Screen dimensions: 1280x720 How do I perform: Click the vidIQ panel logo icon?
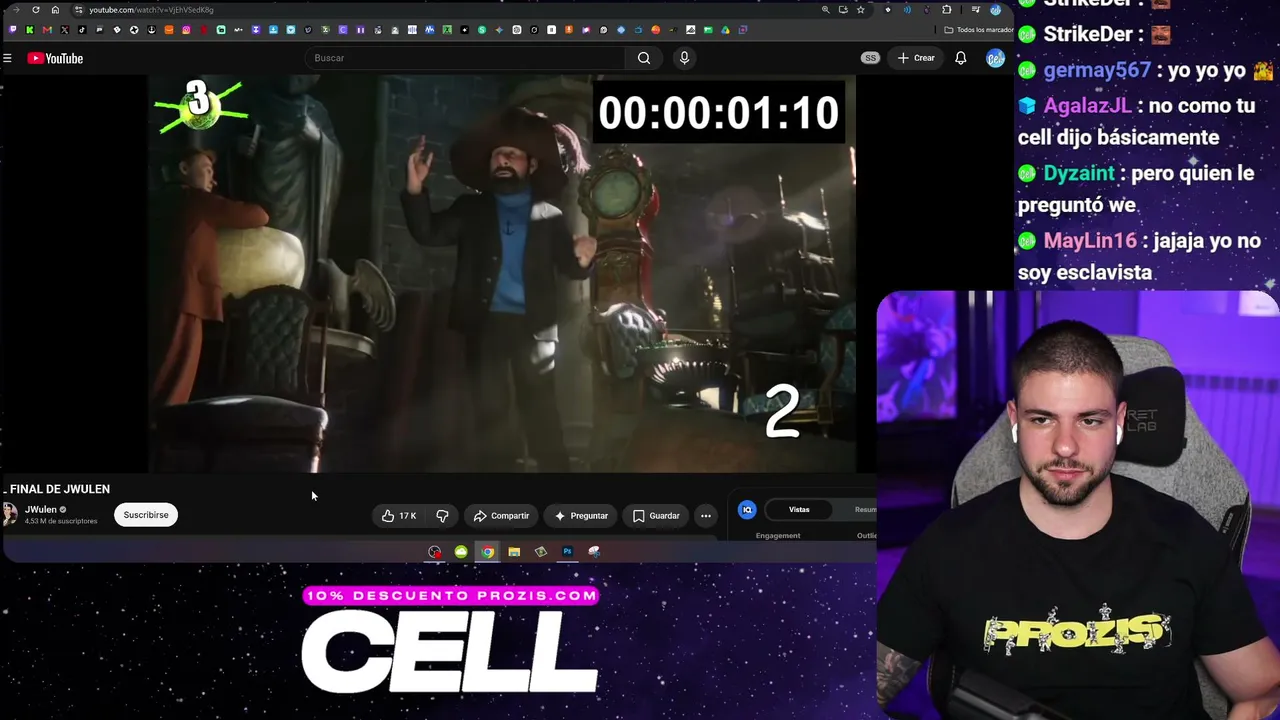[x=747, y=510]
